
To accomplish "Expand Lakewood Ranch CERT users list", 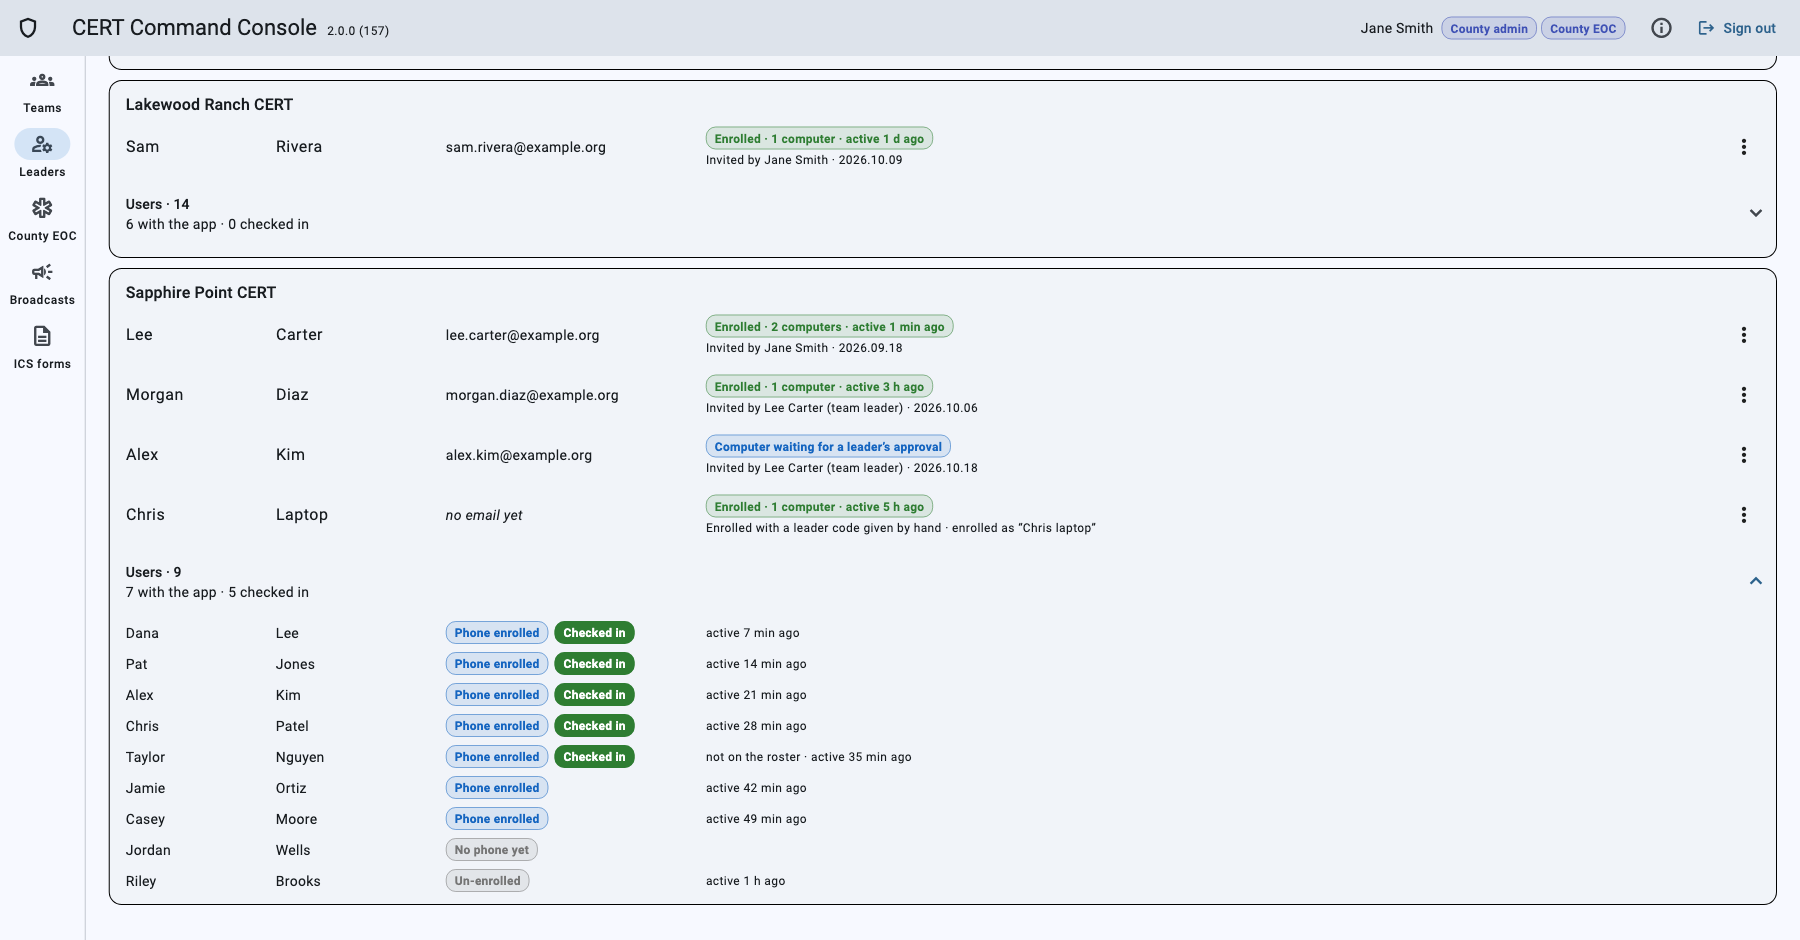I will 1756,213.
